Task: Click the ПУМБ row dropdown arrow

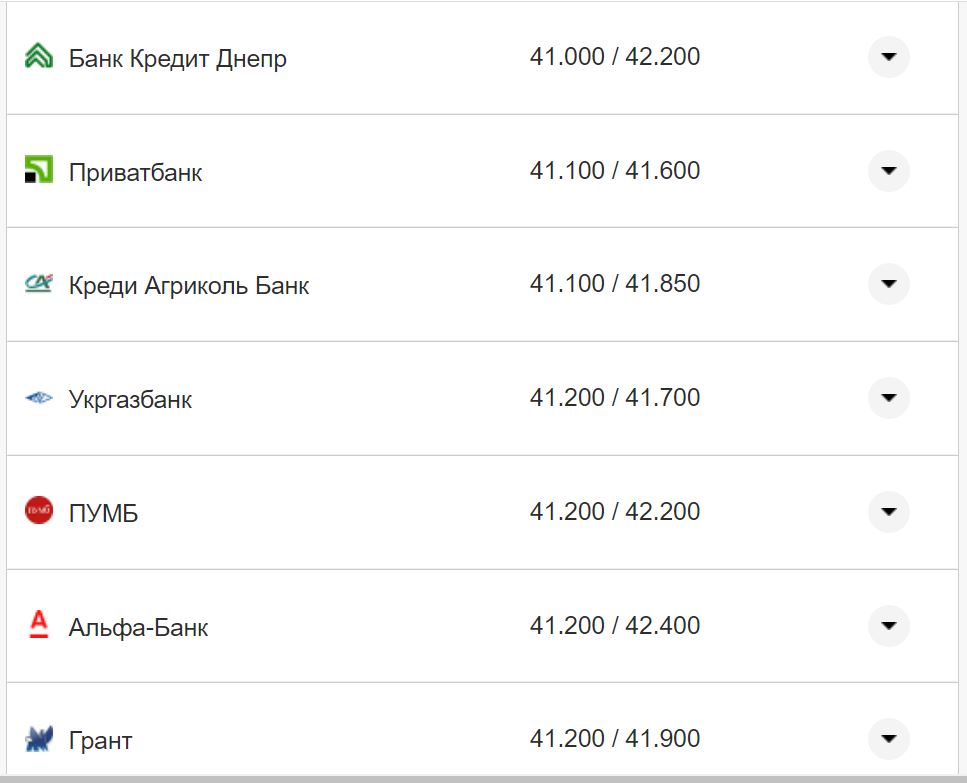Action: (888, 512)
